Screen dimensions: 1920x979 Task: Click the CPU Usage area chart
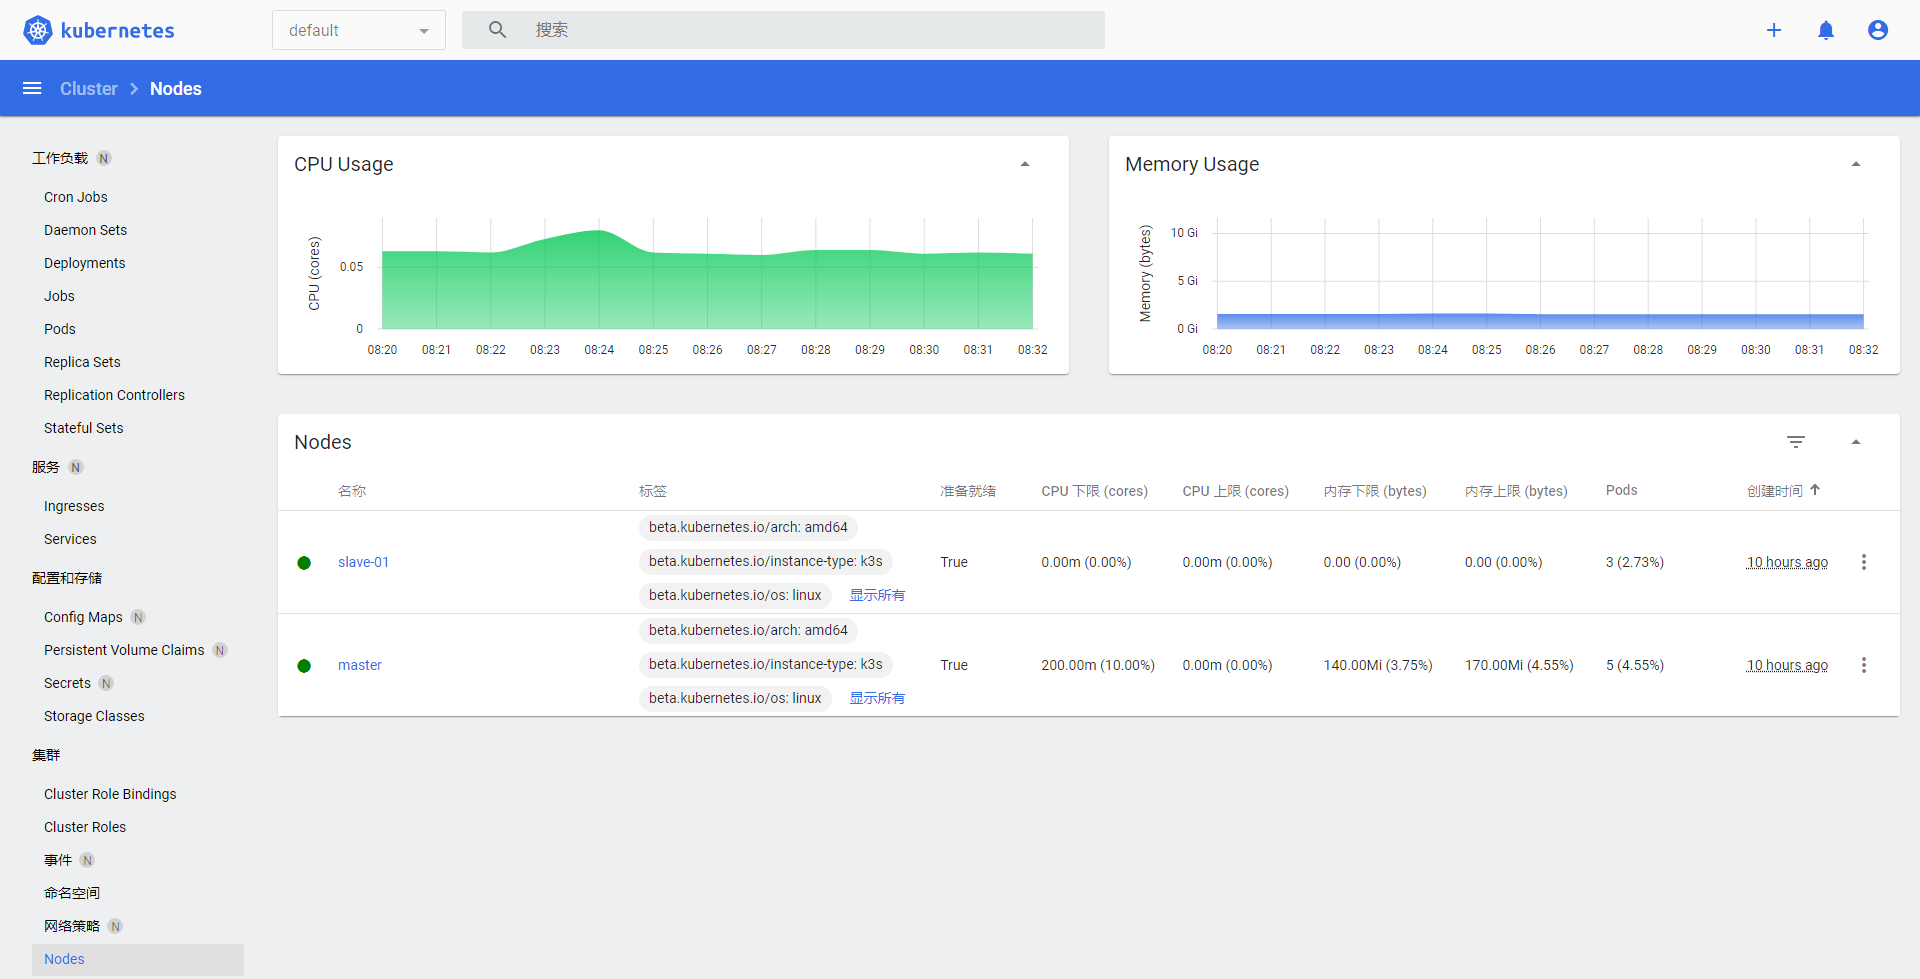tap(707, 279)
